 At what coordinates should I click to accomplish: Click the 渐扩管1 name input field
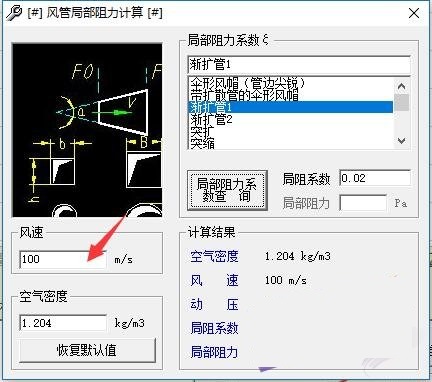pyautogui.click(x=299, y=64)
